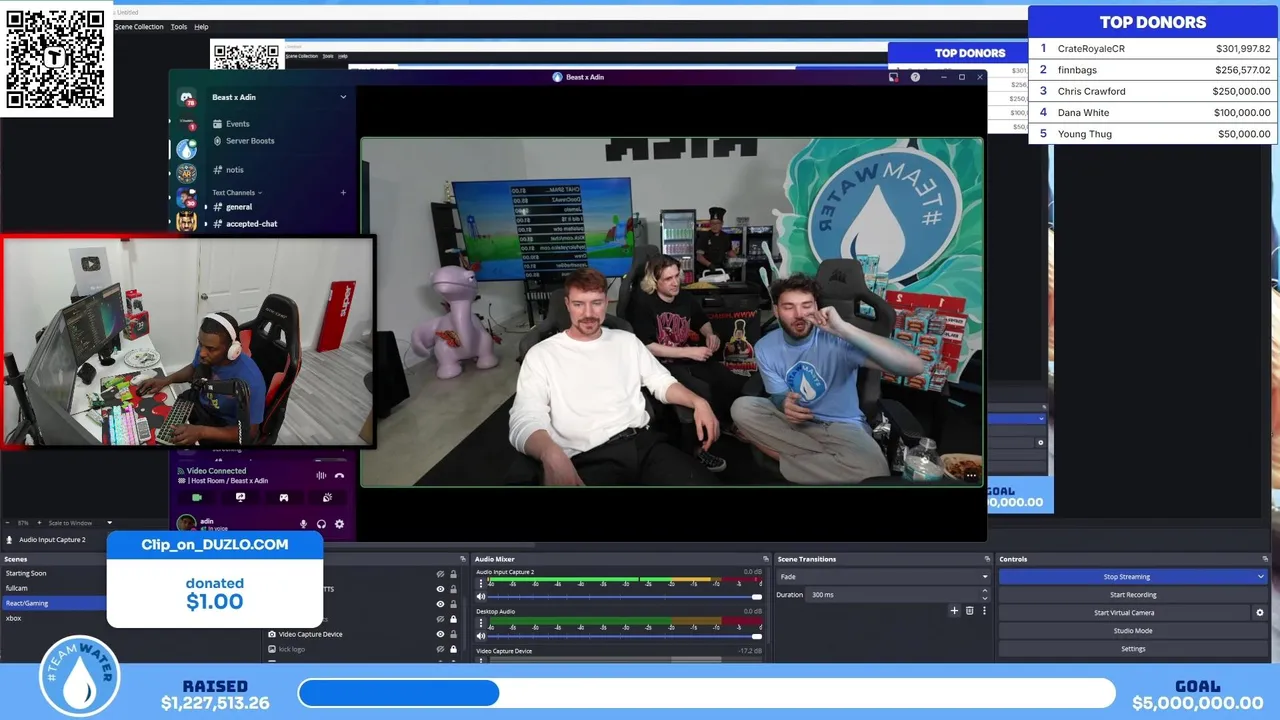
Task: Open the Tools menu in OBS
Action: pos(179,27)
